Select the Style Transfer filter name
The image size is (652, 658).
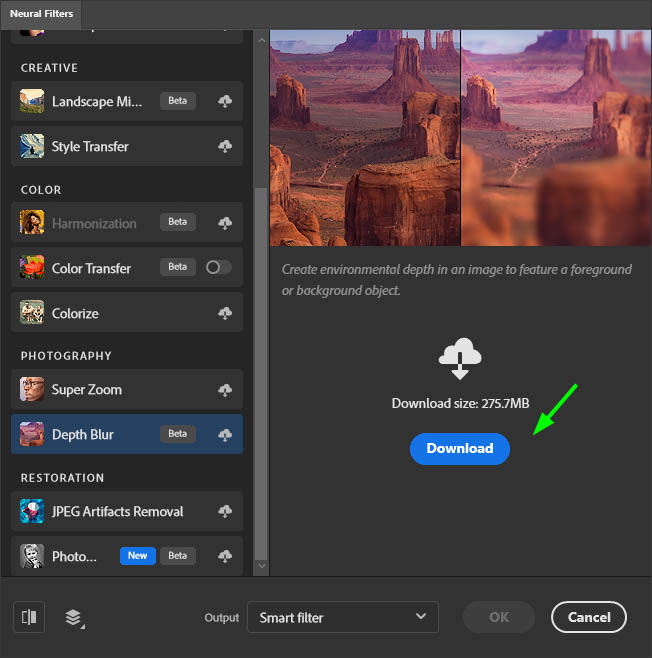(x=90, y=146)
